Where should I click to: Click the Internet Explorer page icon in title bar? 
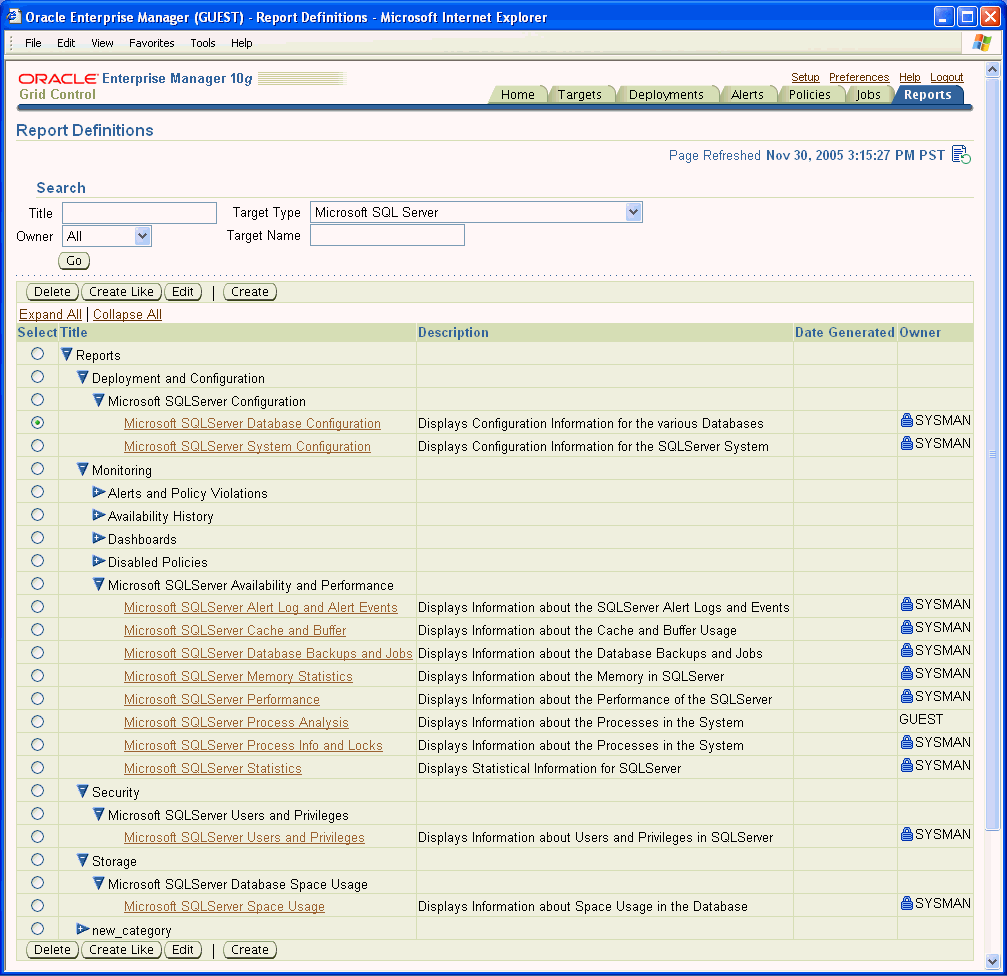click(x=14, y=16)
